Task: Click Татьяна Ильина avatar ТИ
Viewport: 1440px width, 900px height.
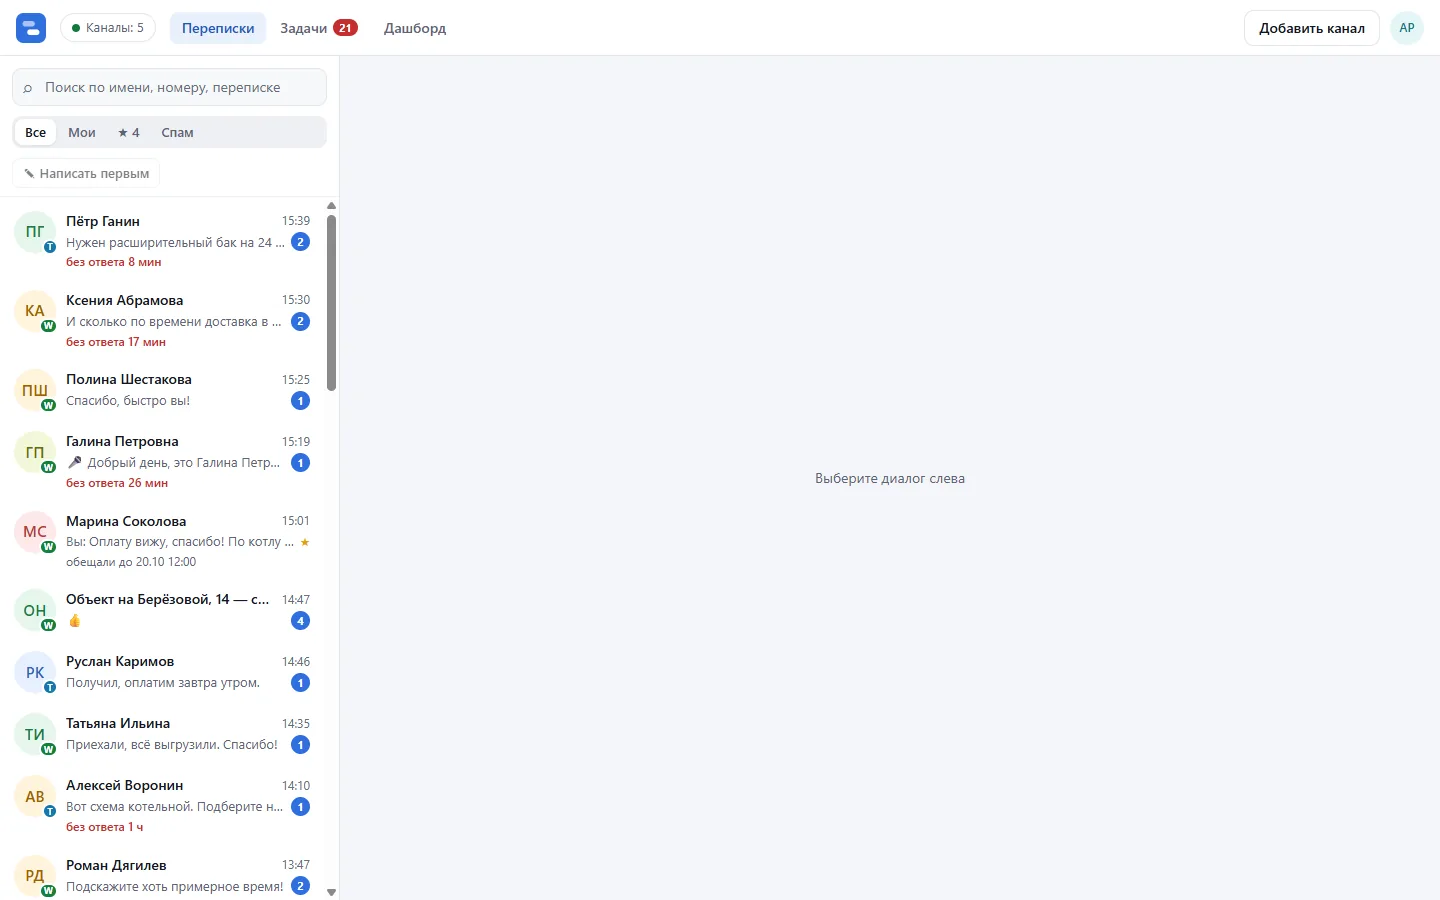Action: pos(35,734)
